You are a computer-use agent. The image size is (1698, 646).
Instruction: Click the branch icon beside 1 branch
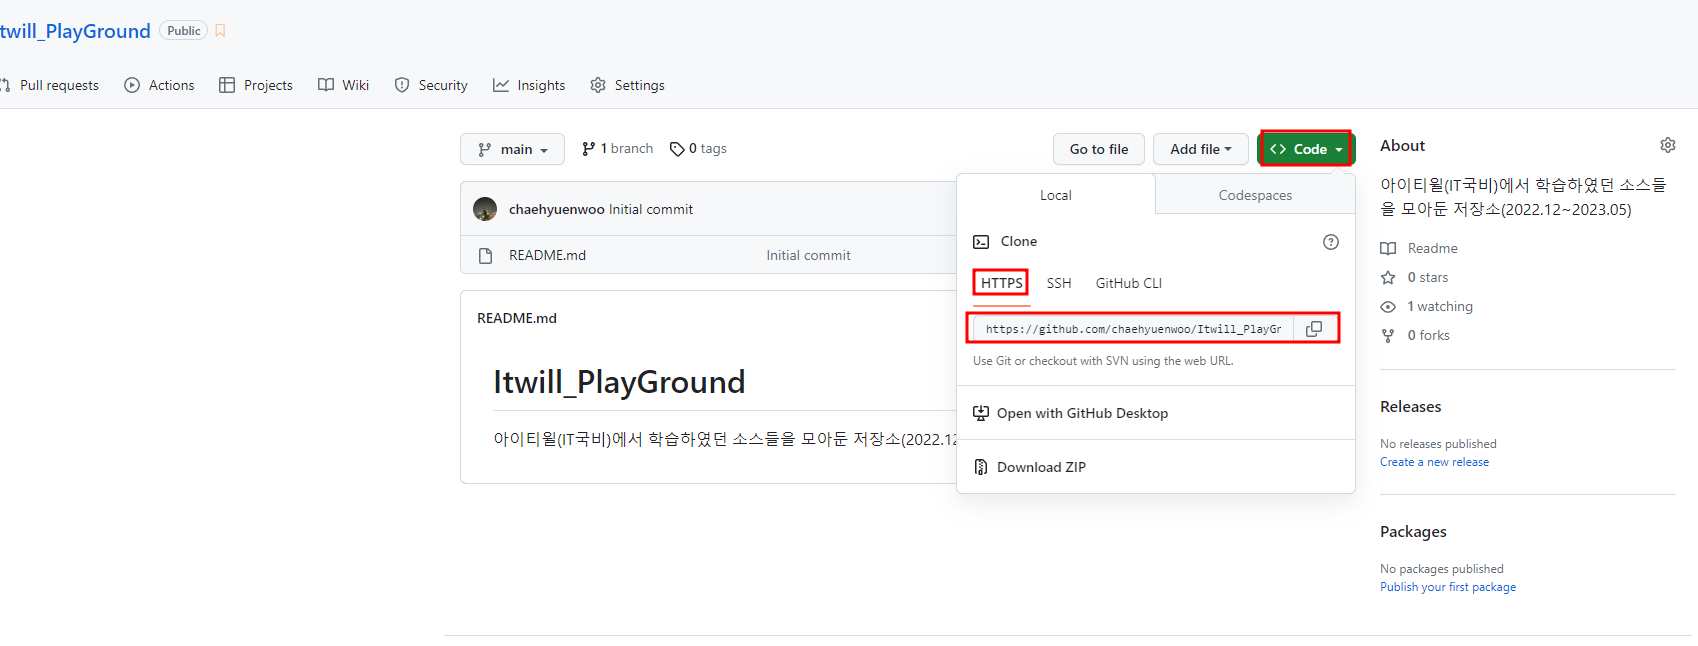[x=589, y=149]
